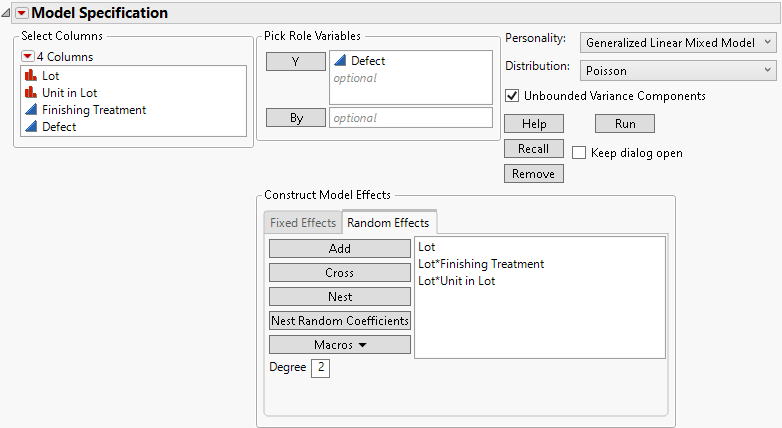This screenshot has height=428, width=782.
Task: Click the Finishing Treatment continuous icon
Action: (30, 110)
